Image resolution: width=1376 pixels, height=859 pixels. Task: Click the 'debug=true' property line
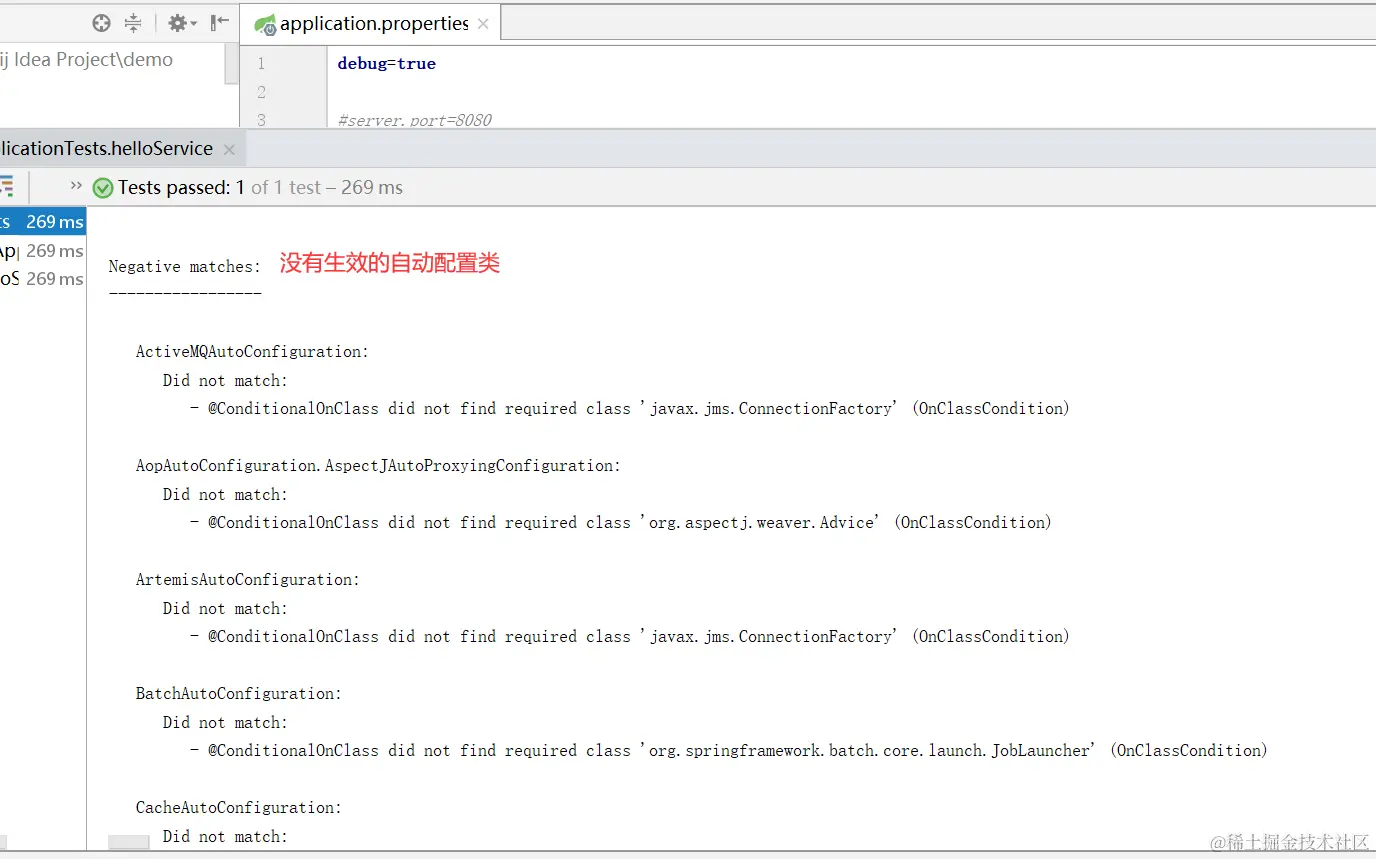(386, 63)
